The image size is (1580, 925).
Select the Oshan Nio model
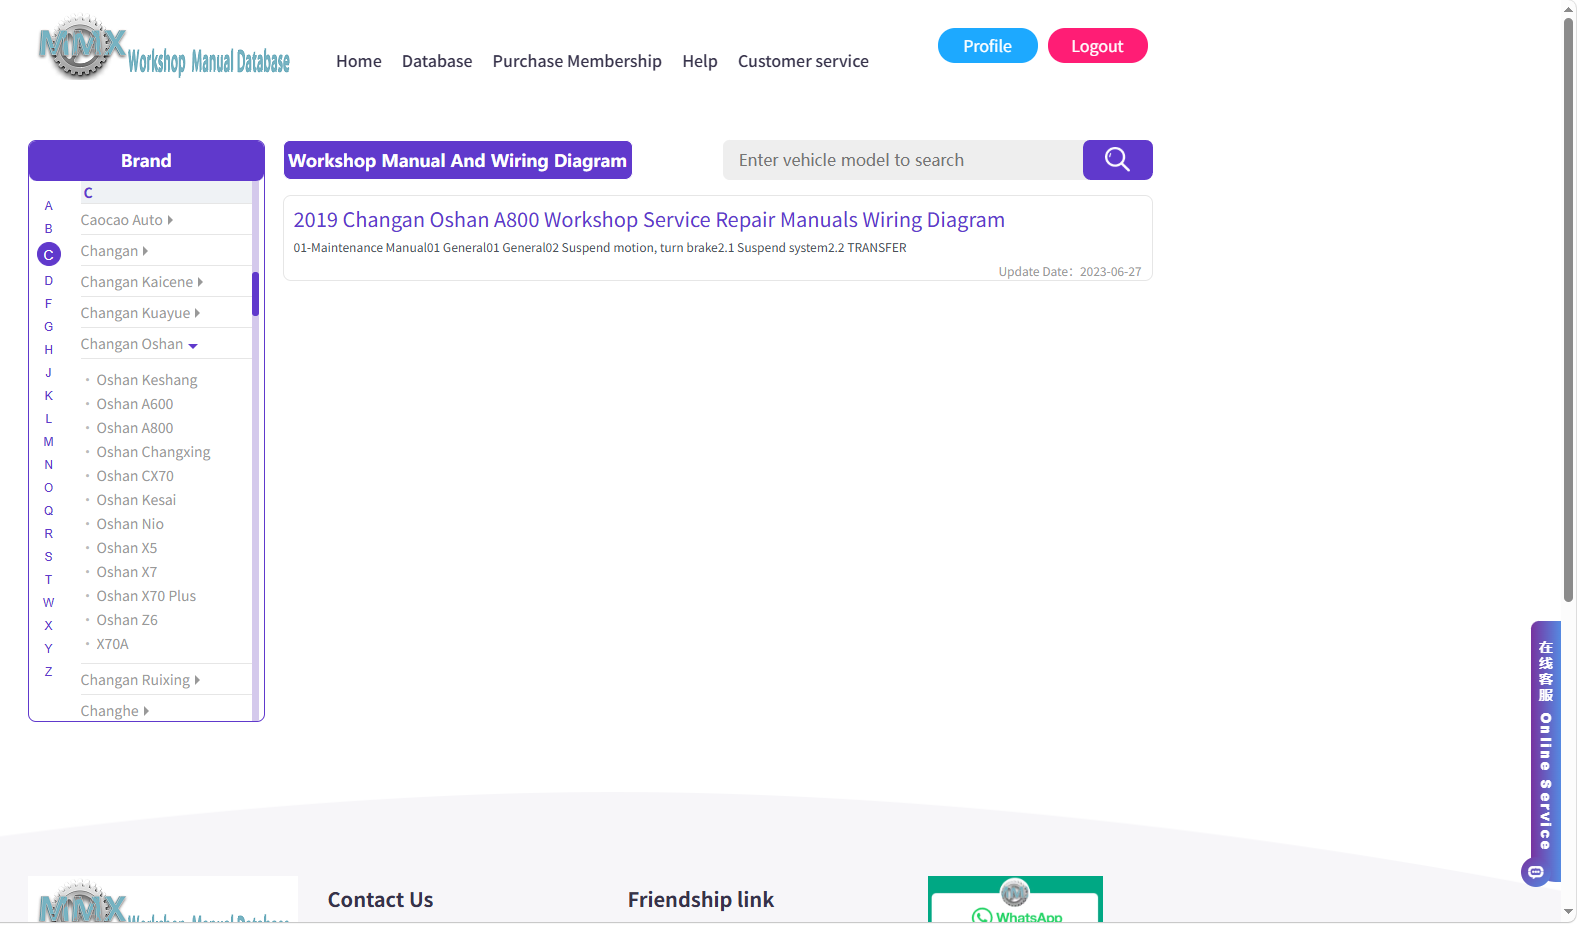[130, 524]
